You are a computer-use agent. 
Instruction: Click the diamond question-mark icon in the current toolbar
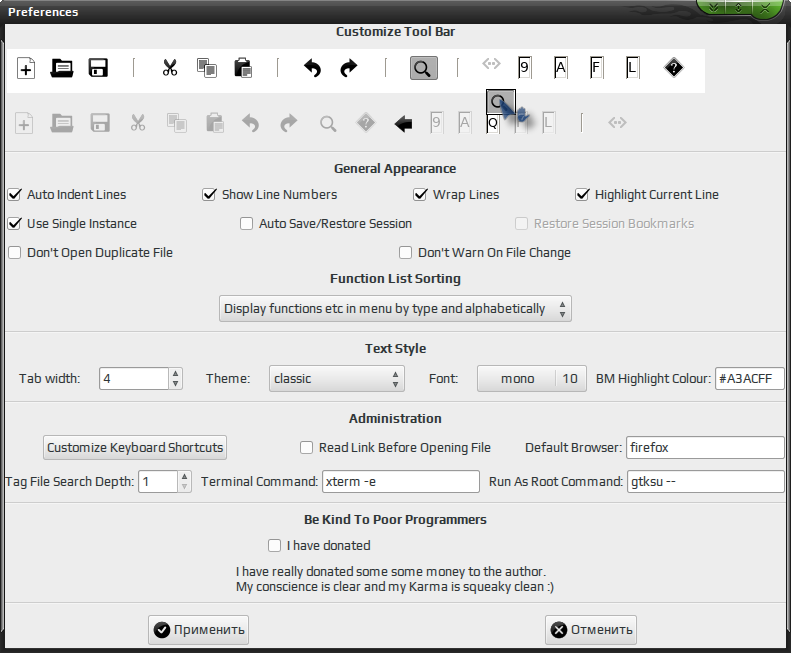tap(673, 68)
